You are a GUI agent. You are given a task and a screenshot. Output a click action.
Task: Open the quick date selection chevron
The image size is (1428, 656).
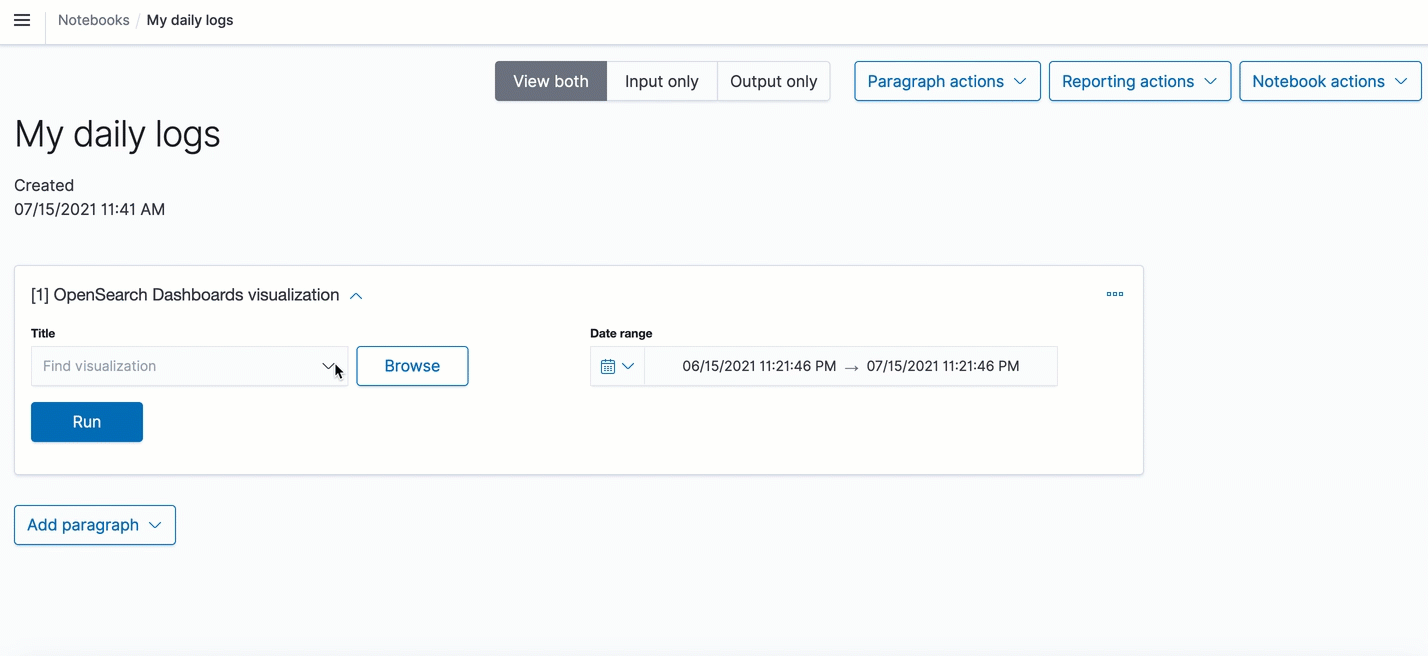point(628,366)
